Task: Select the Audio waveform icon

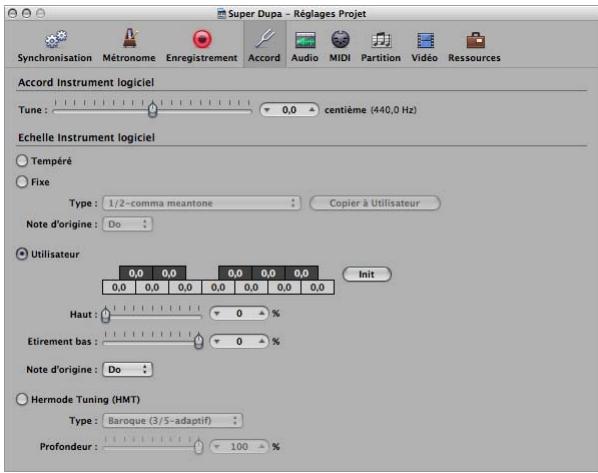Action: click(x=305, y=40)
